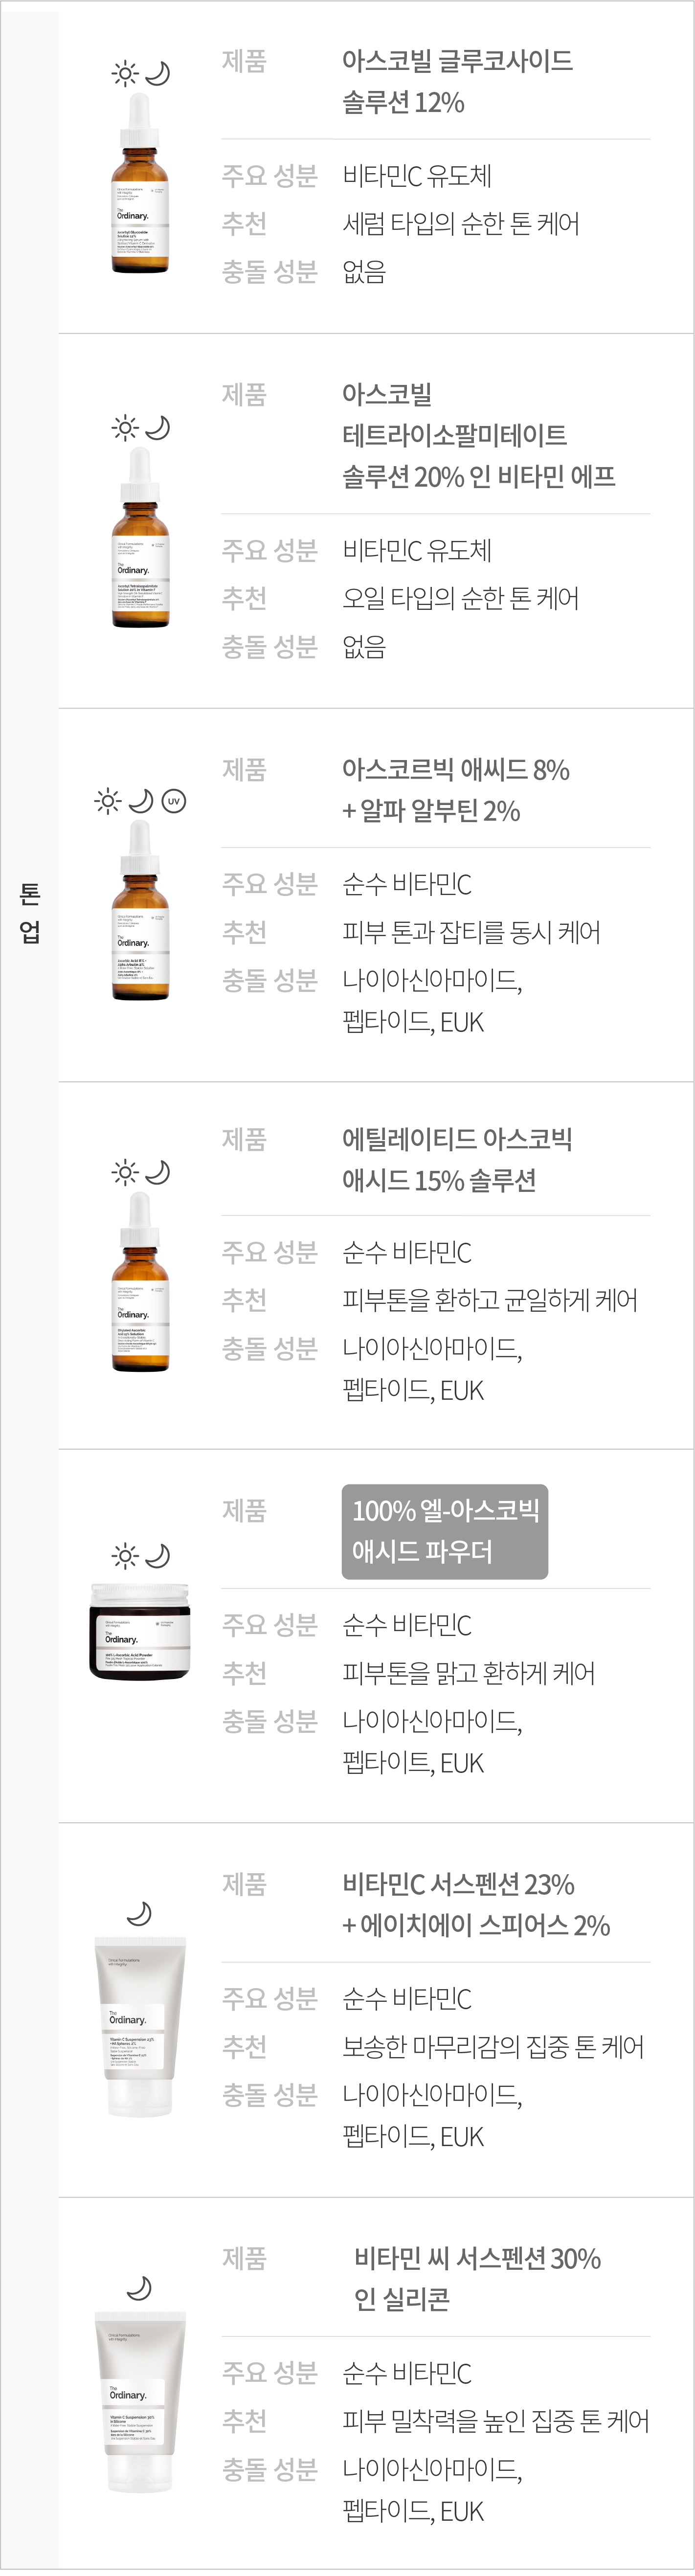
Task: Open 아스코빌 글루코사이드 솔루션 12% product title
Action: coord(457,81)
